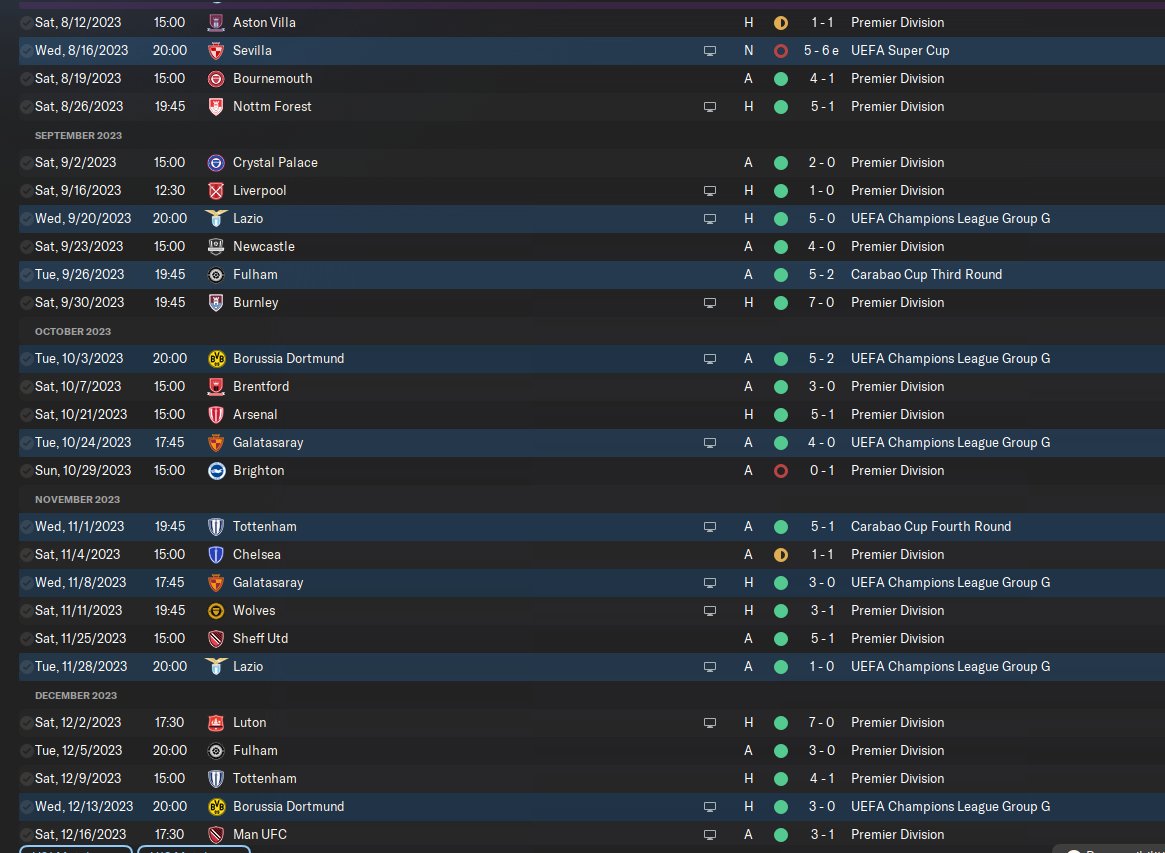Click the Brighton club badge
The height and width of the screenshot is (853, 1165).
click(x=216, y=470)
